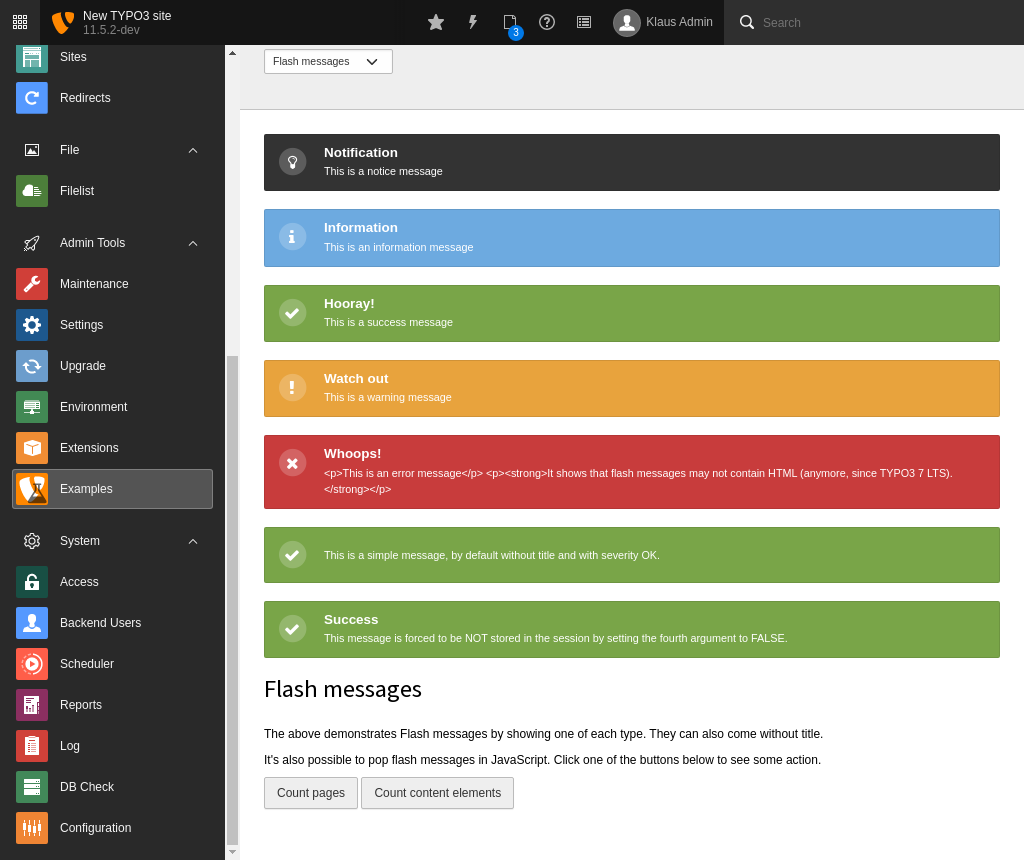
Task: Open the system information list icon
Action: [x=584, y=22]
